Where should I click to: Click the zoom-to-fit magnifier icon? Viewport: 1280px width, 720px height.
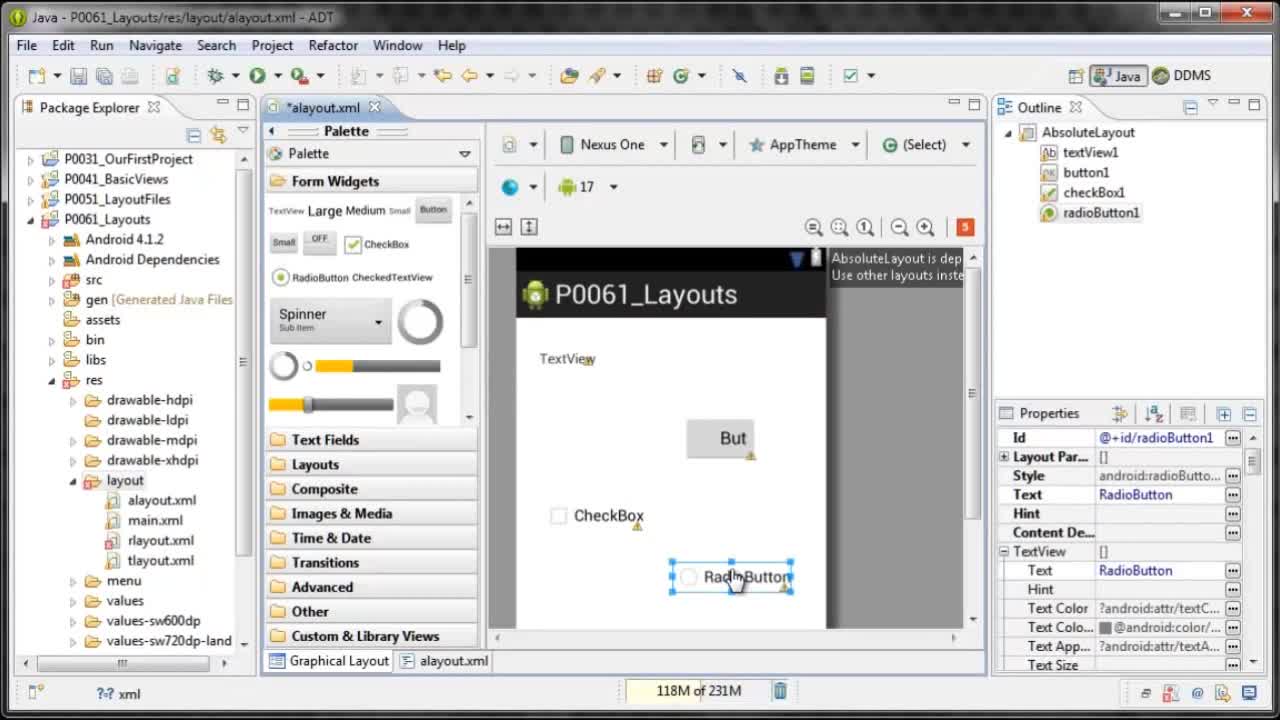click(839, 227)
